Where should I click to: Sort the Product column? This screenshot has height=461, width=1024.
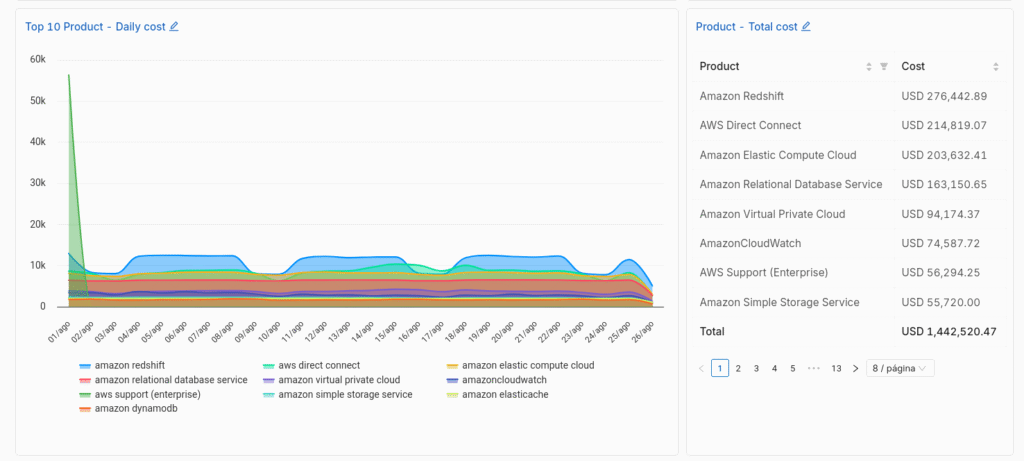coord(869,67)
